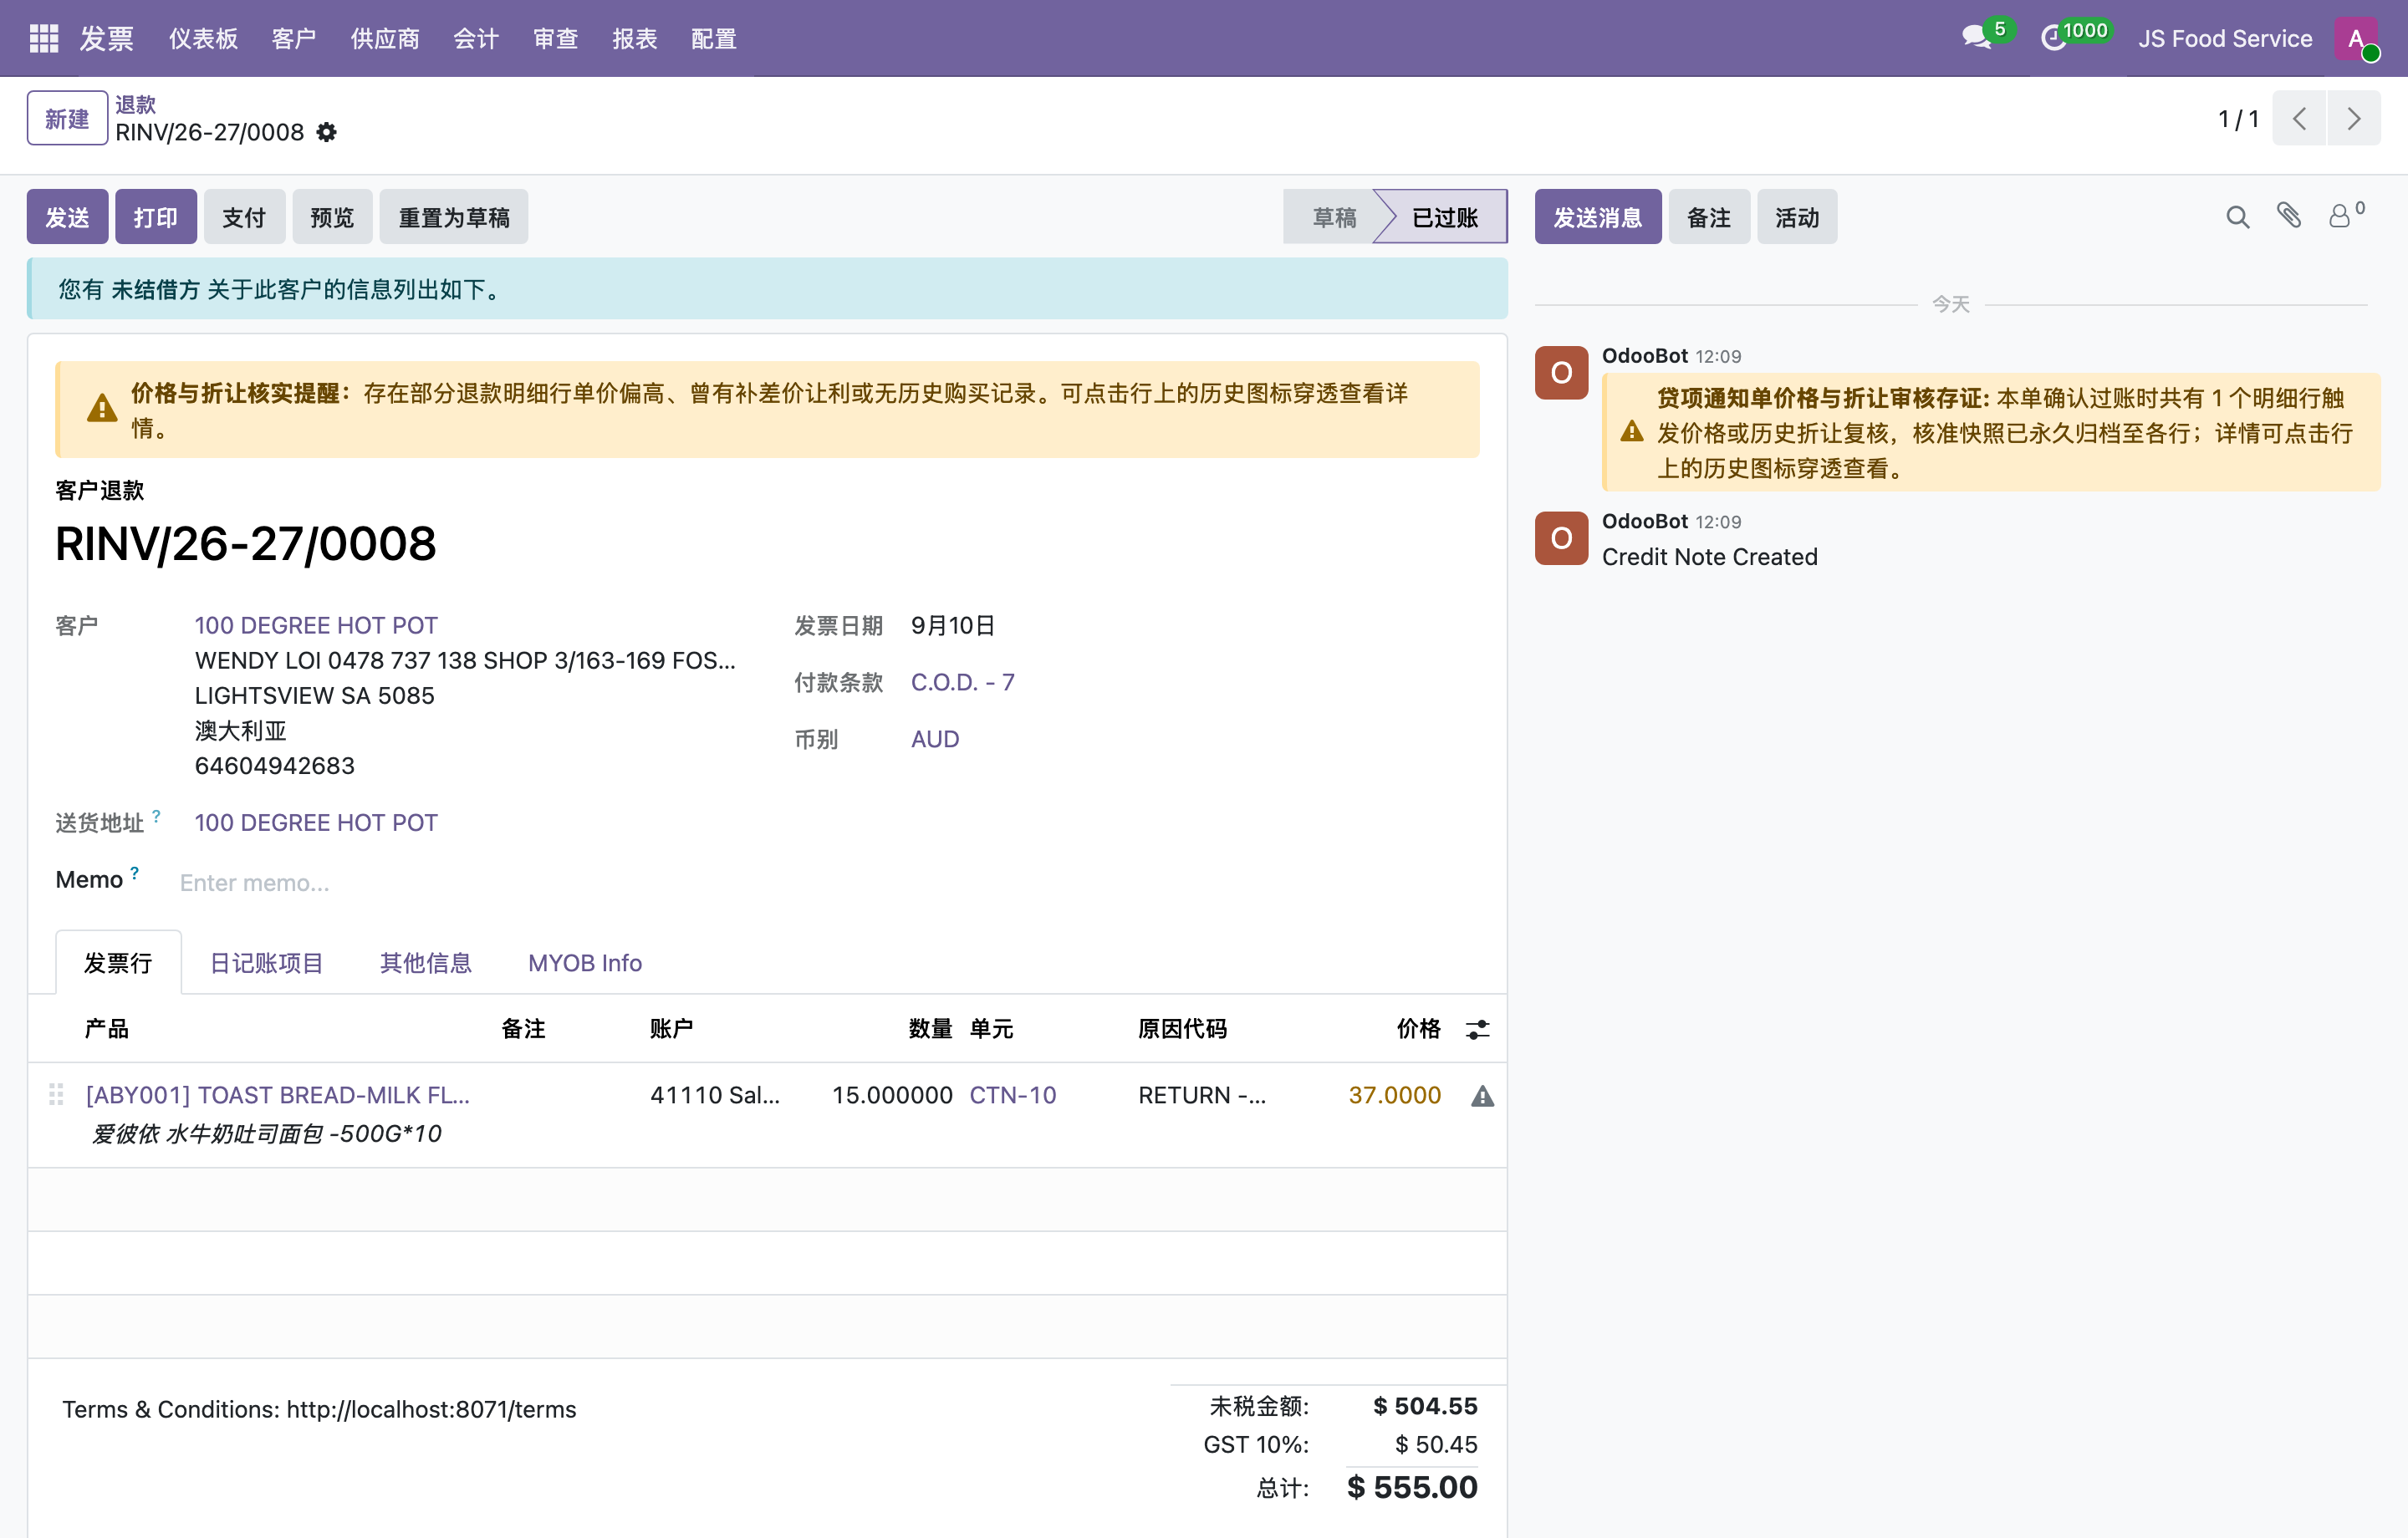
Task: Click the $ 555.00 total amount
Action: 1412,1487
